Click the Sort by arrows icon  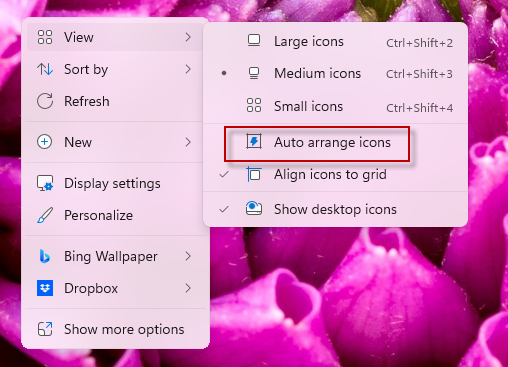click(x=45, y=69)
